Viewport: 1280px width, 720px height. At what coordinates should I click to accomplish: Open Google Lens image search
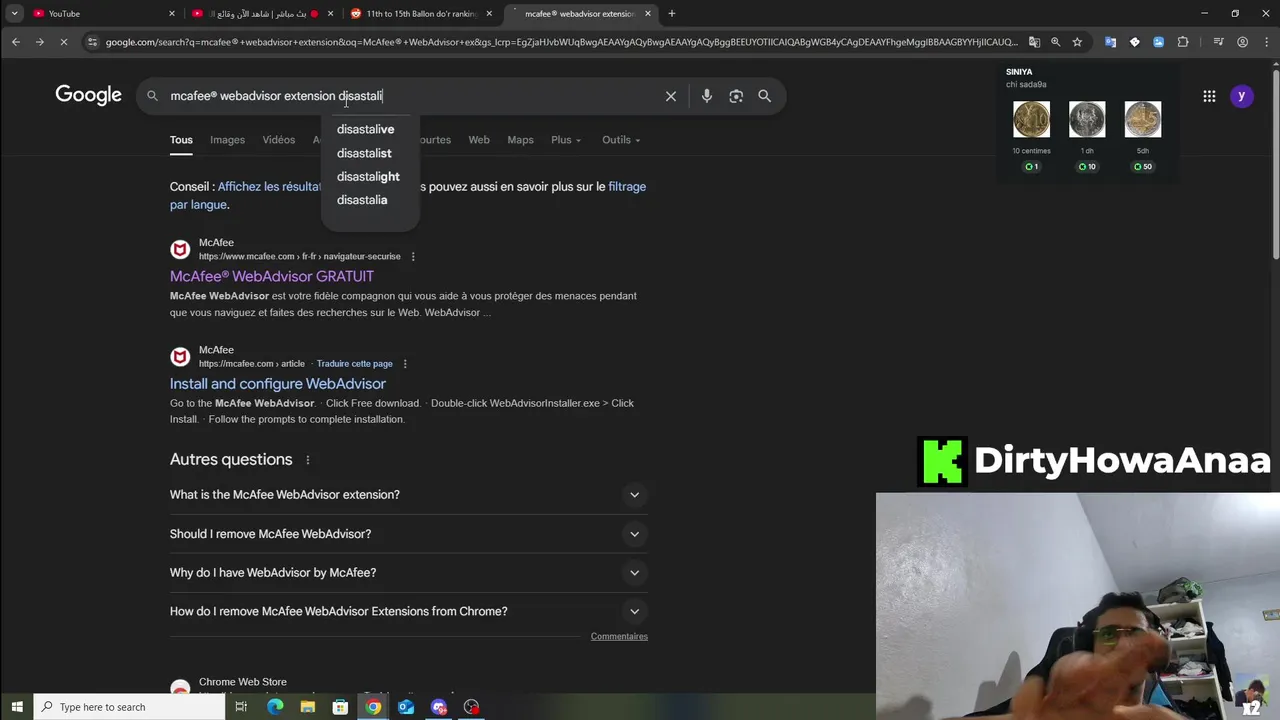pyautogui.click(x=736, y=96)
